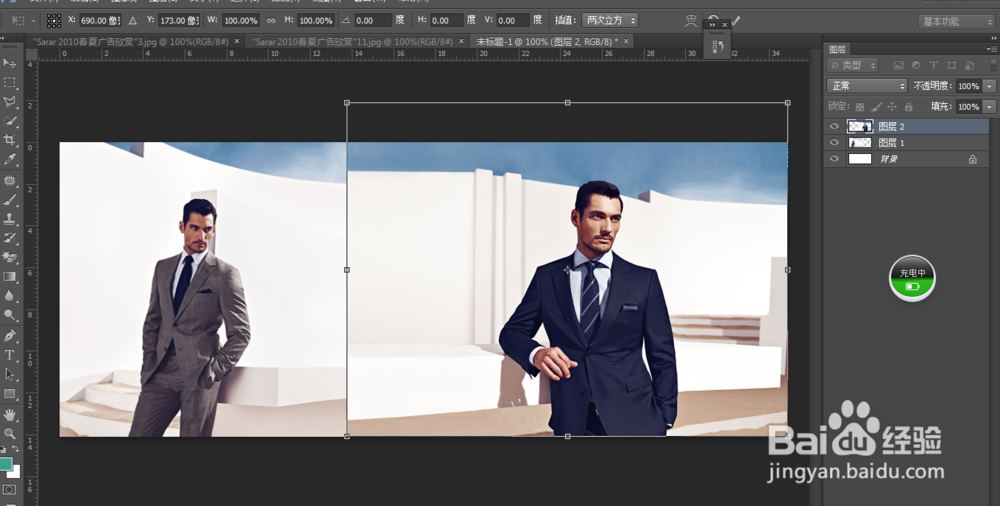
Task: Activate the Horizontal Type tool
Action: [x=10, y=355]
